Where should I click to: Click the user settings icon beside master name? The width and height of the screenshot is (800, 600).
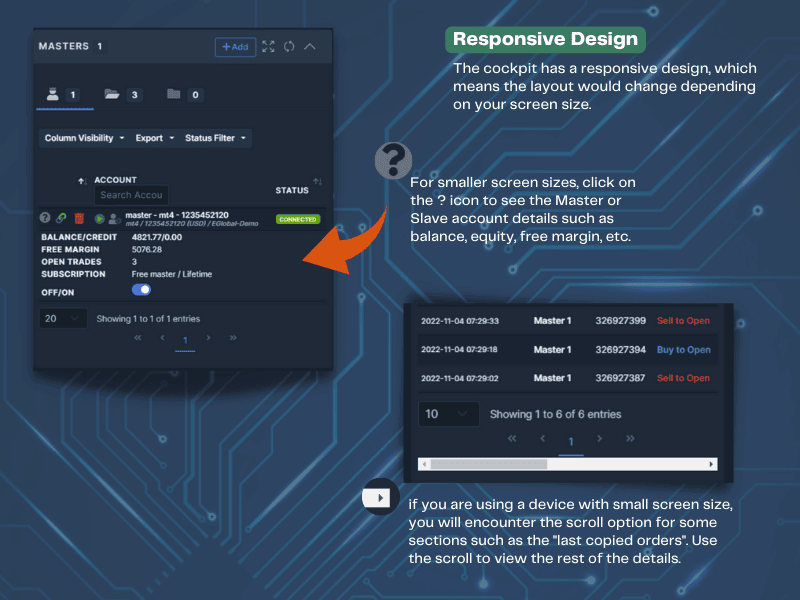tap(113, 218)
